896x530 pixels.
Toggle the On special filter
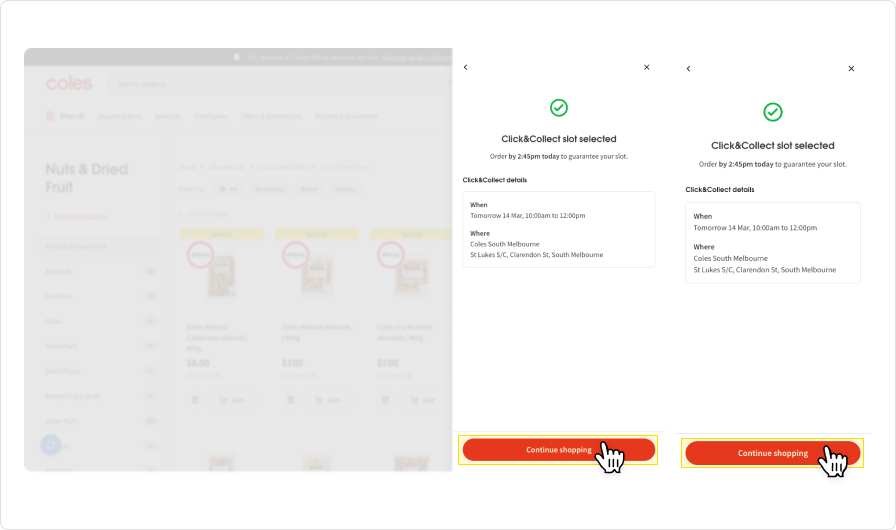[x=269, y=189]
